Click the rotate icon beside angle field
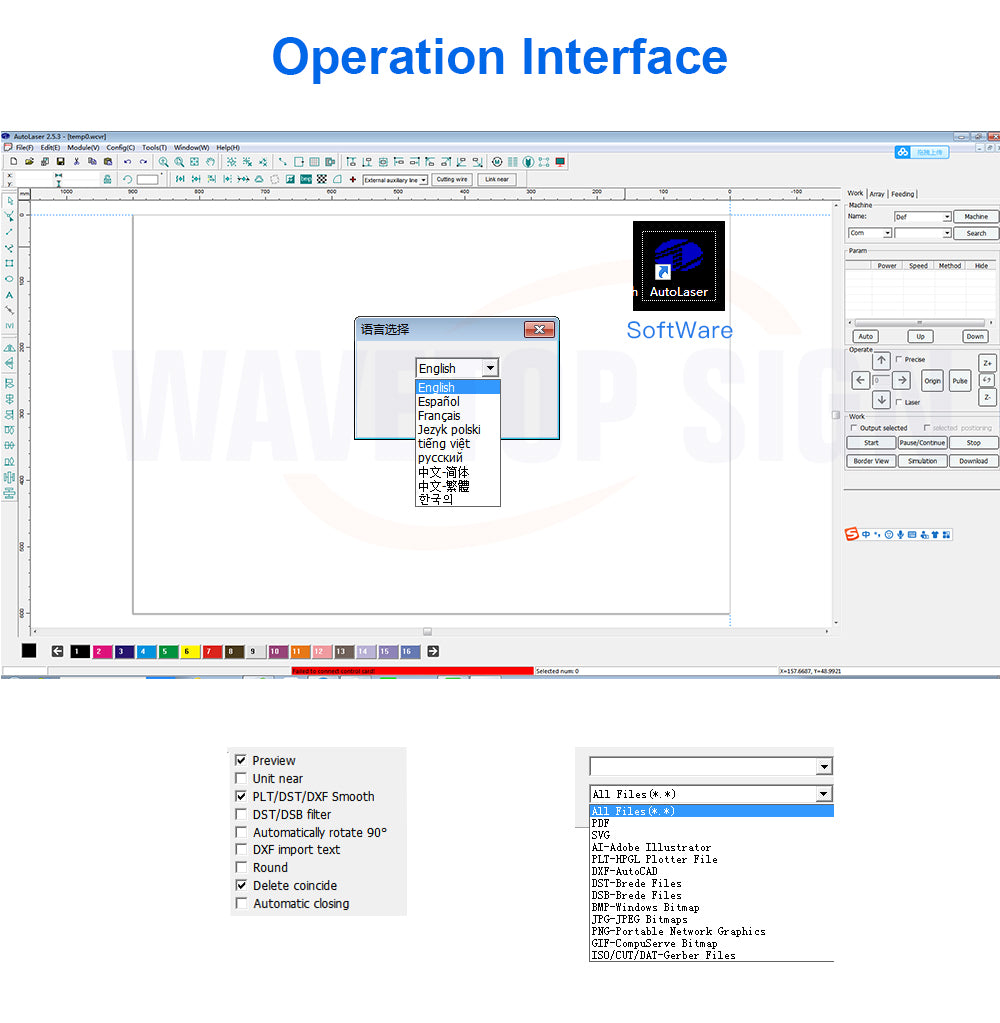This screenshot has width=1000, height=1023. pyautogui.click(x=127, y=179)
